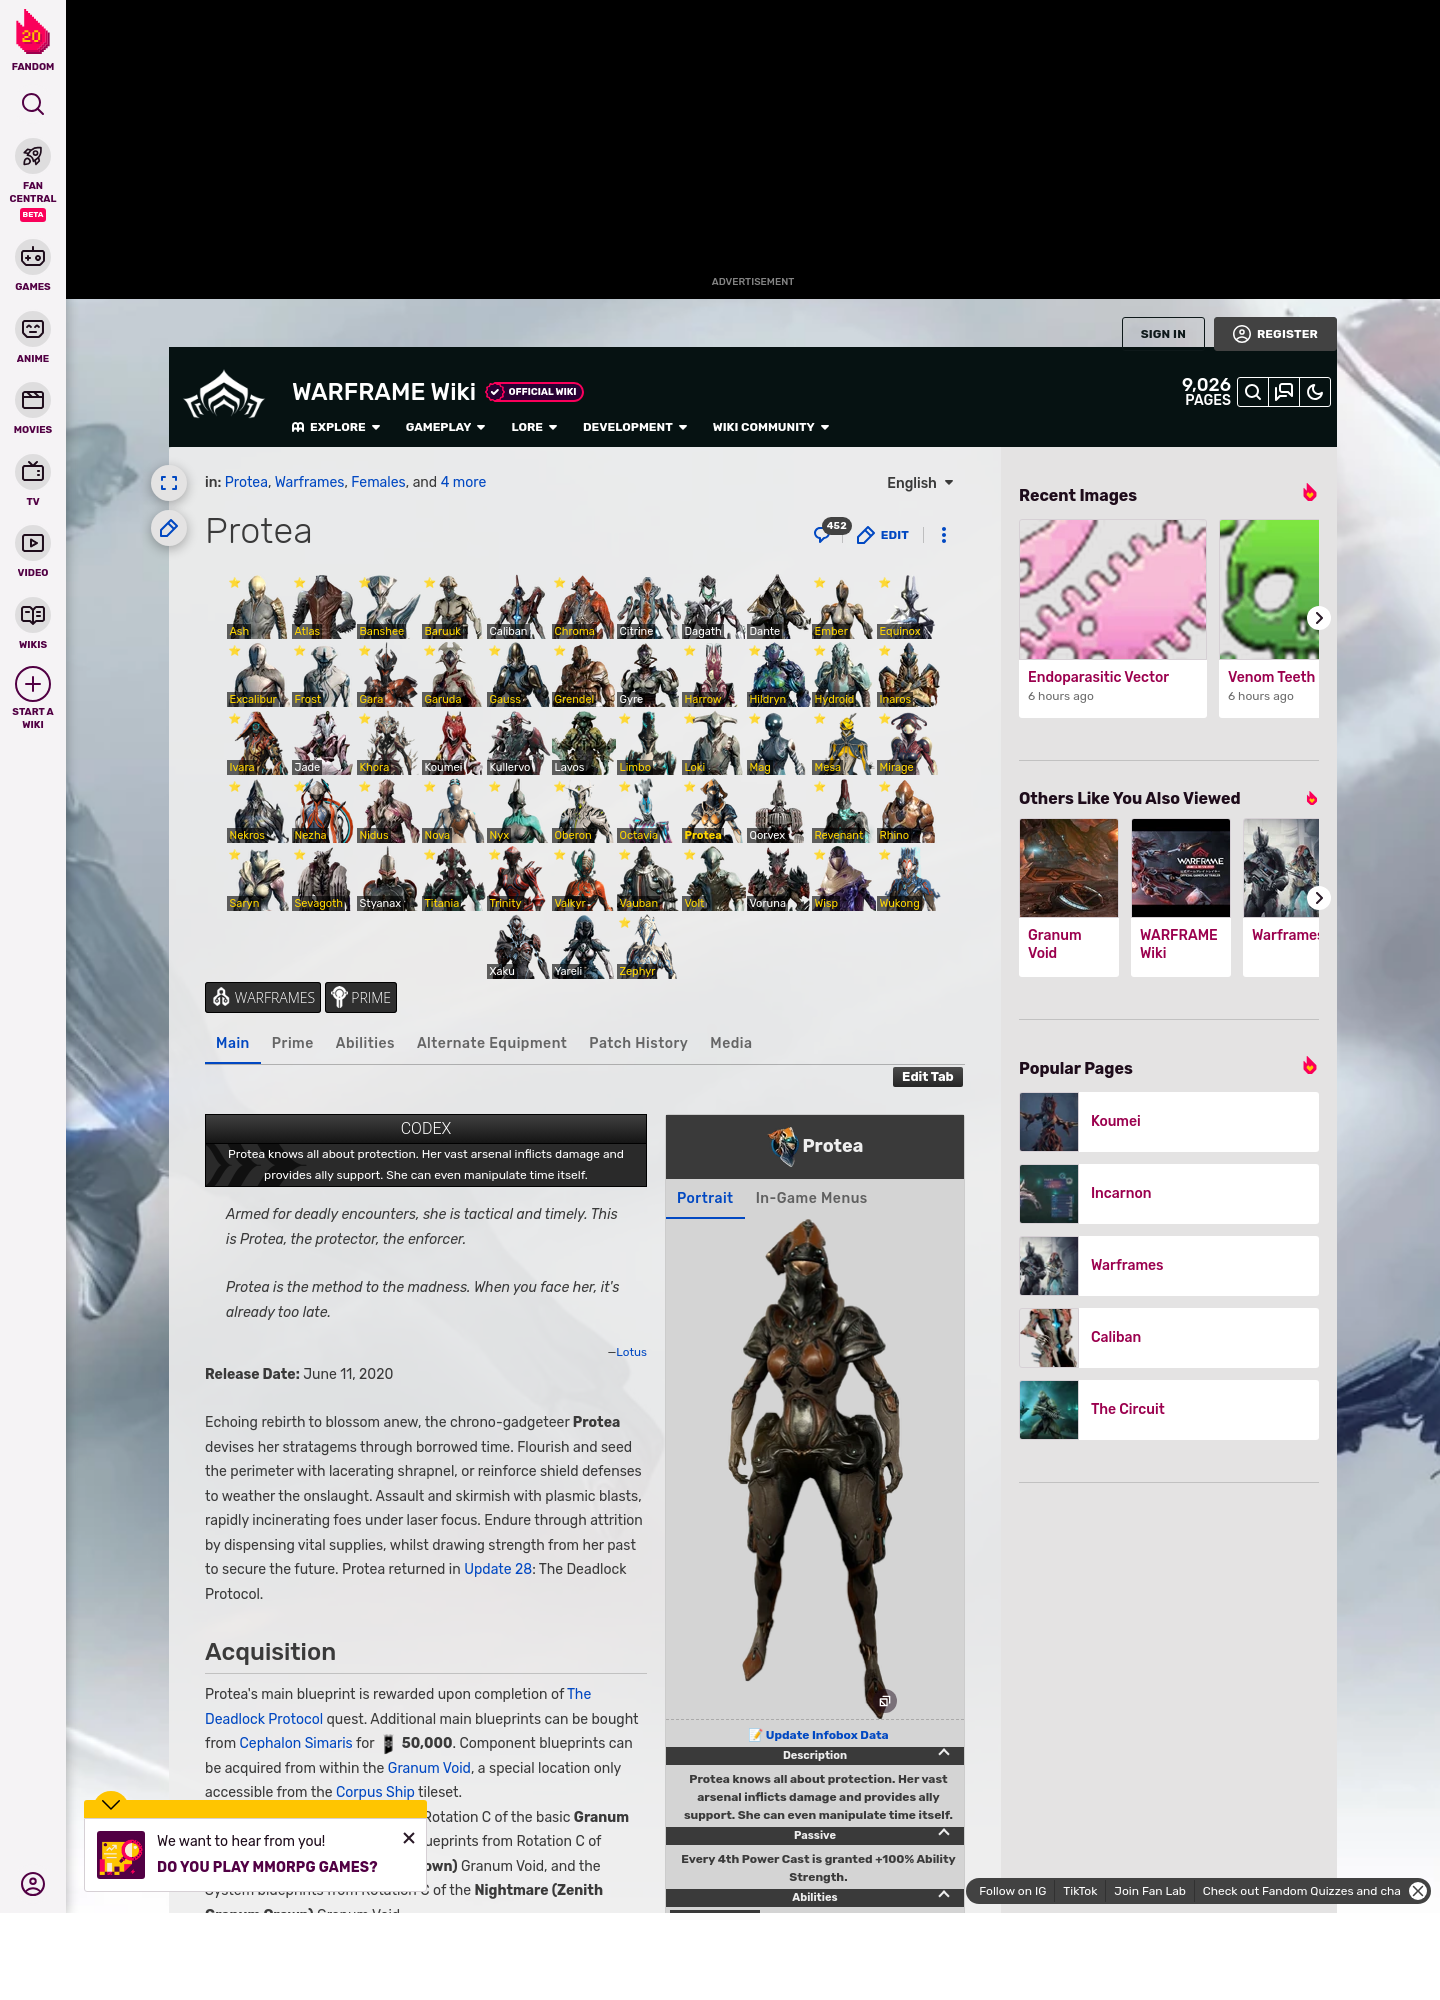Screen dimensions: 1440x2000
Task: Select the Excalibur warframe icon
Action: click(x=258, y=675)
